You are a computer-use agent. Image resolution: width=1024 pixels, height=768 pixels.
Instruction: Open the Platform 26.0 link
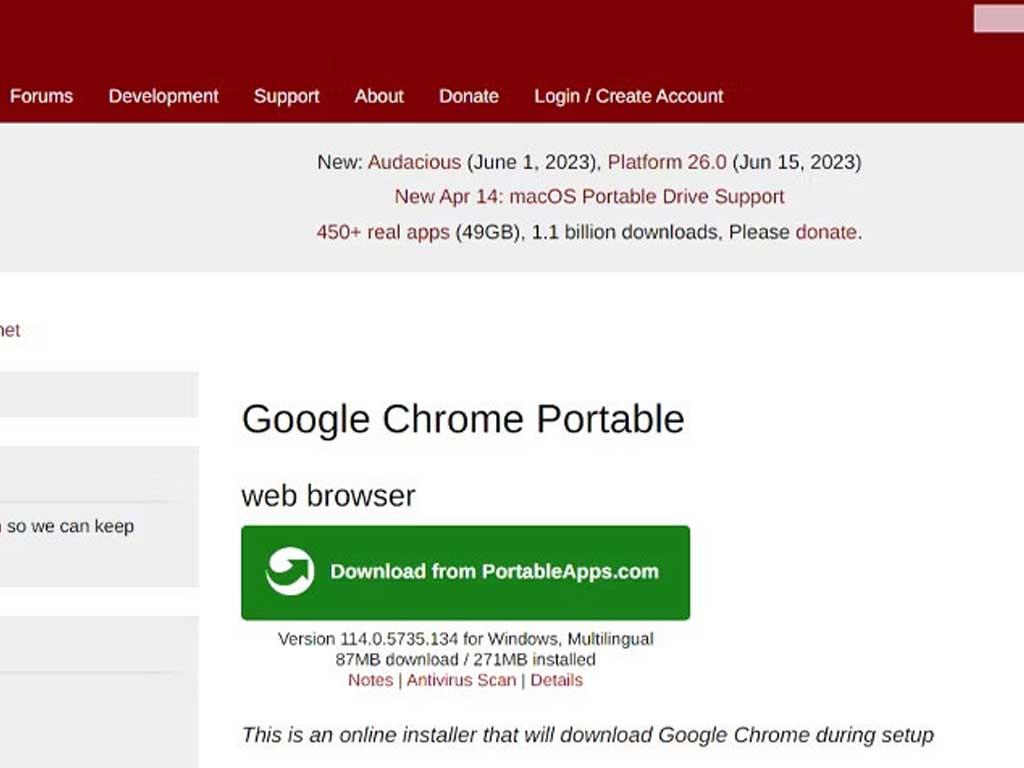click(666, 162)
